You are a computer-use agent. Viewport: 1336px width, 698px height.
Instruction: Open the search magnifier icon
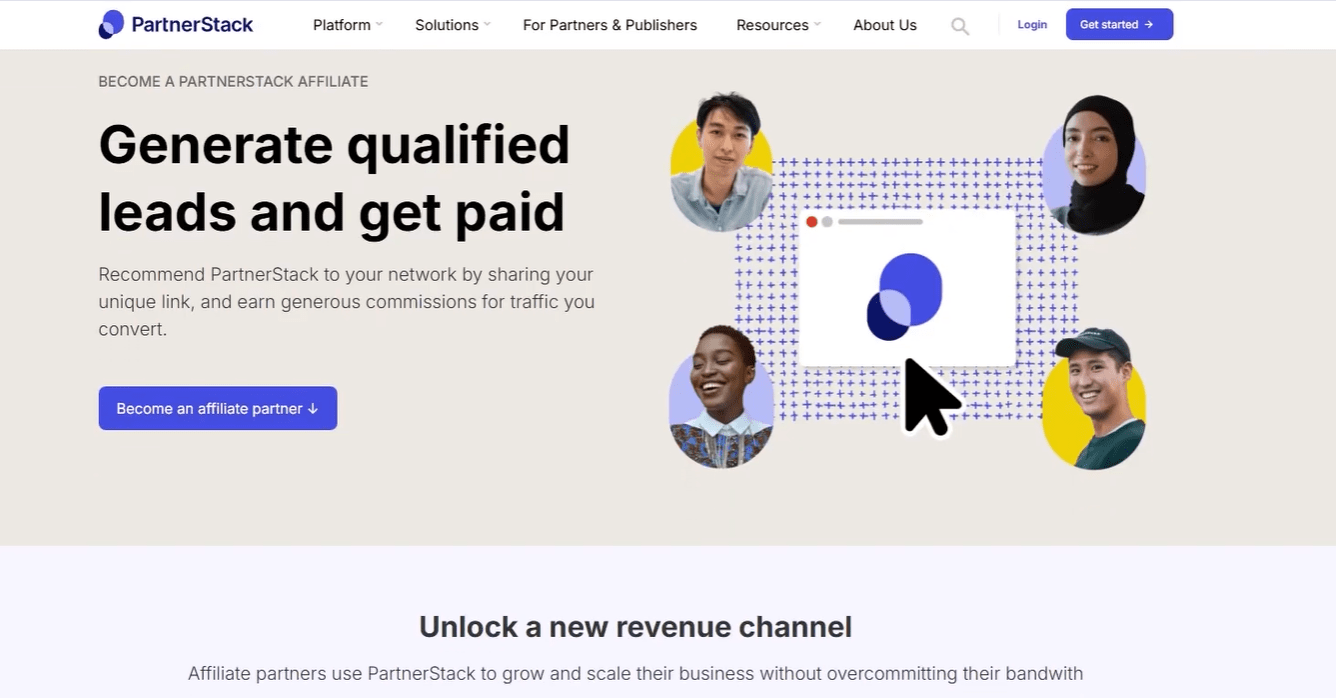(960, 26)
